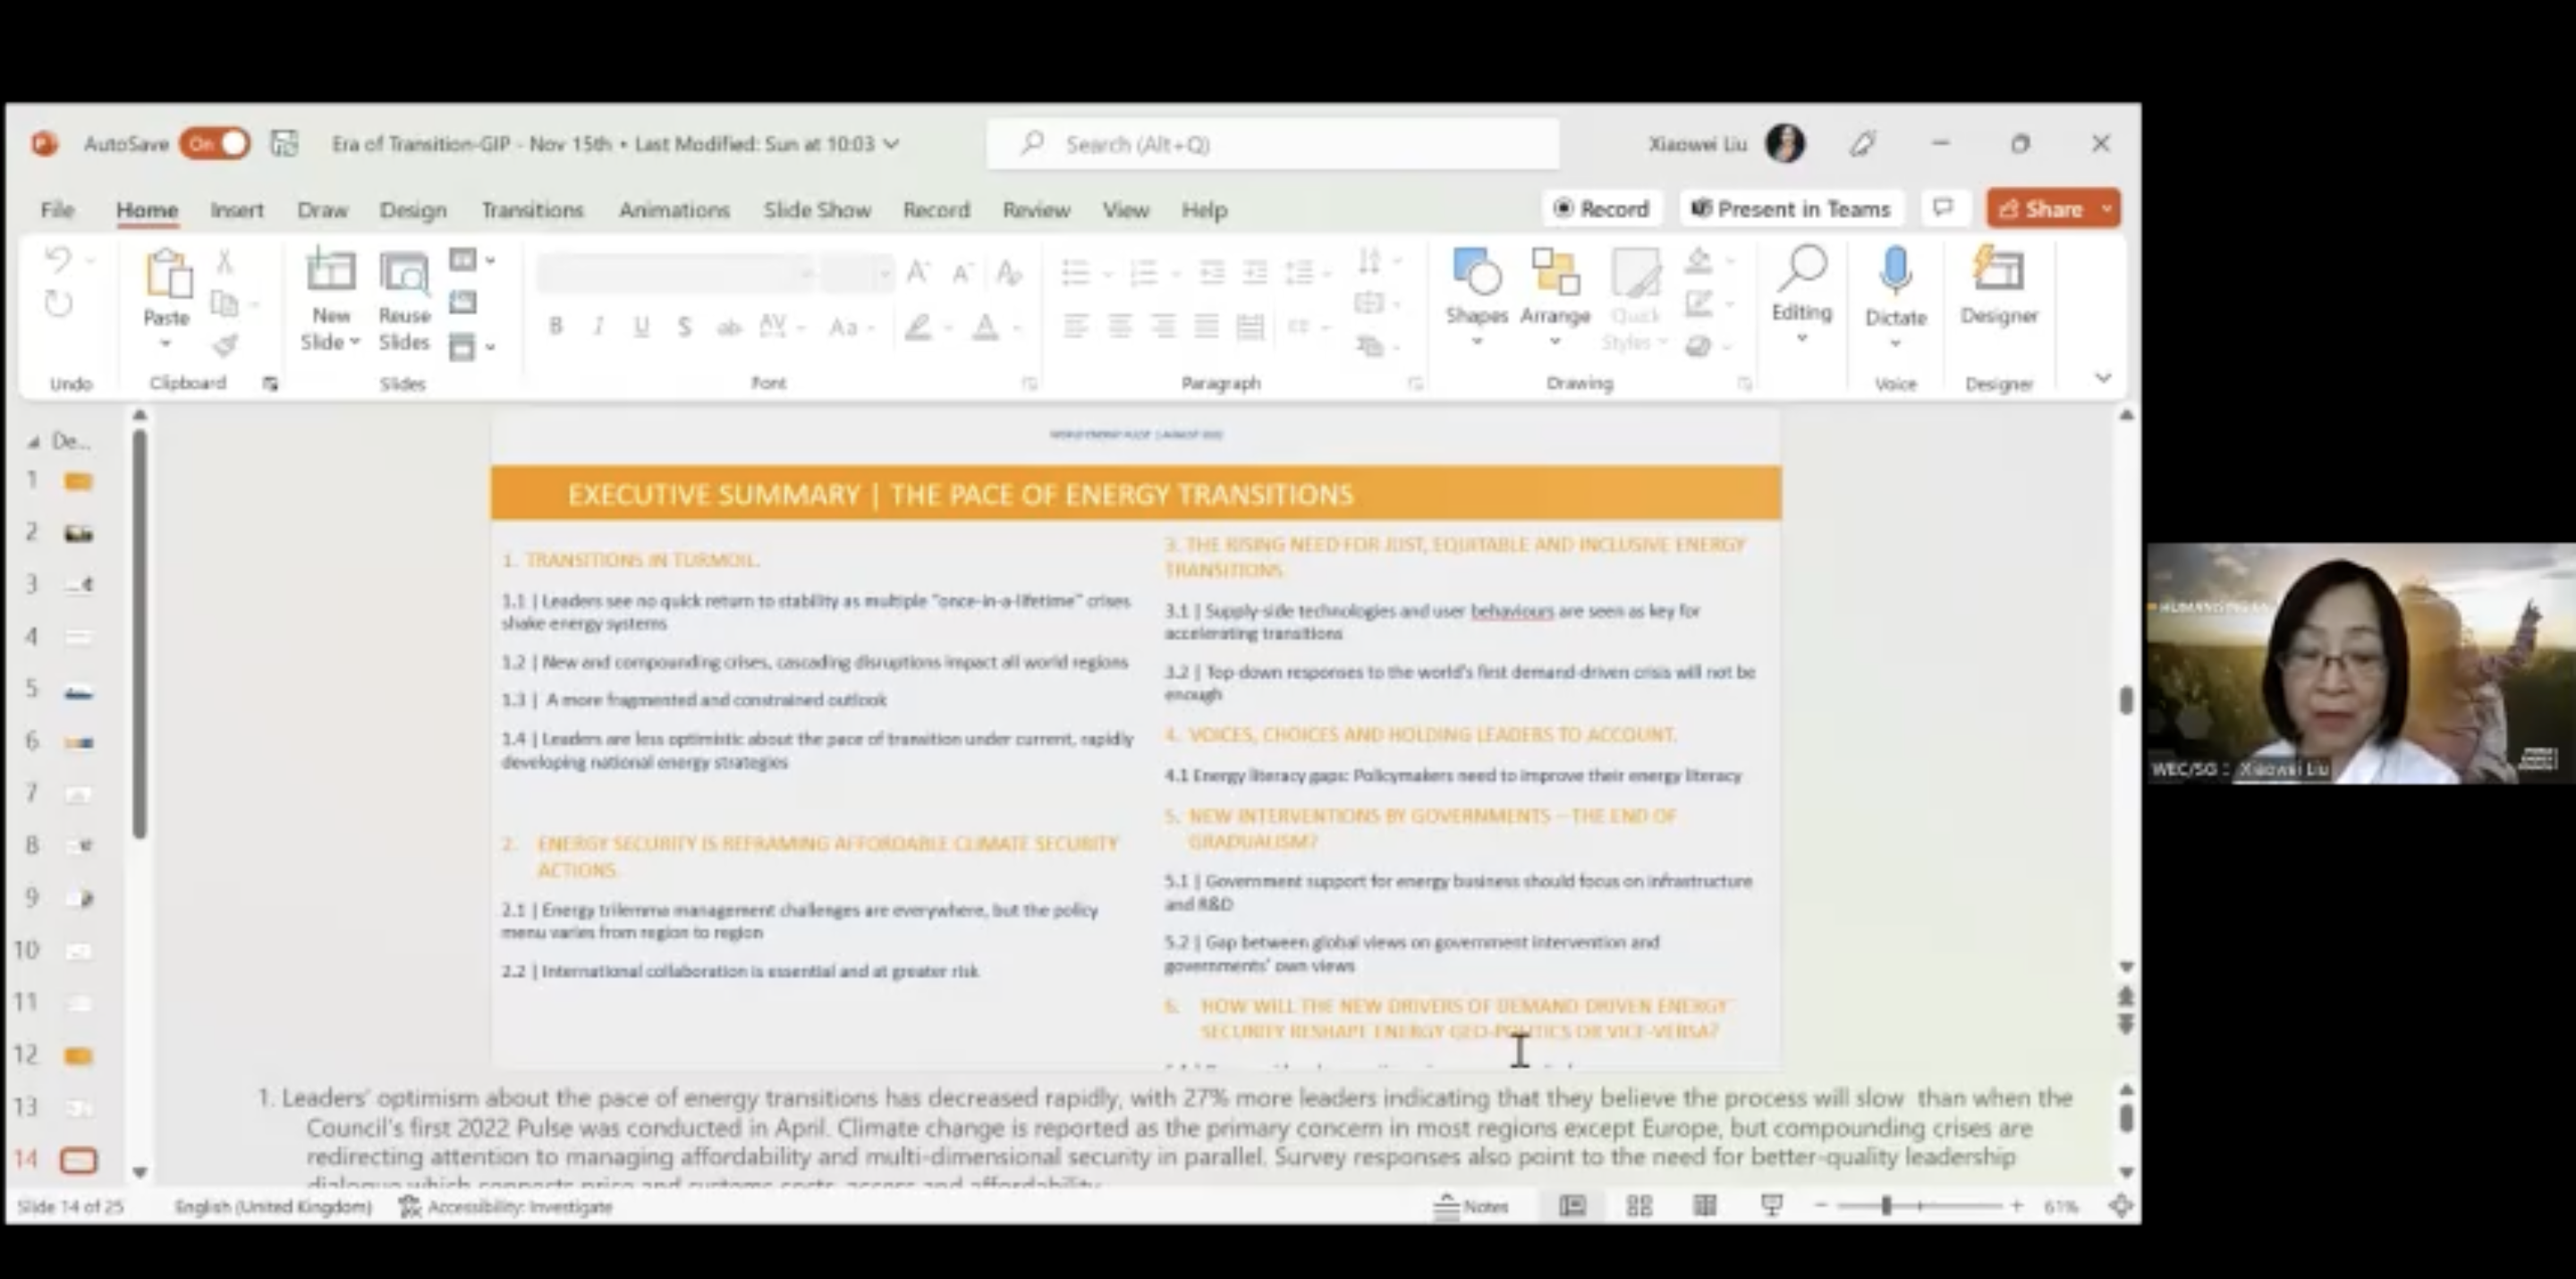
Task: Collapse the ribbon with chevron arrow
Action: (2103, 378)
